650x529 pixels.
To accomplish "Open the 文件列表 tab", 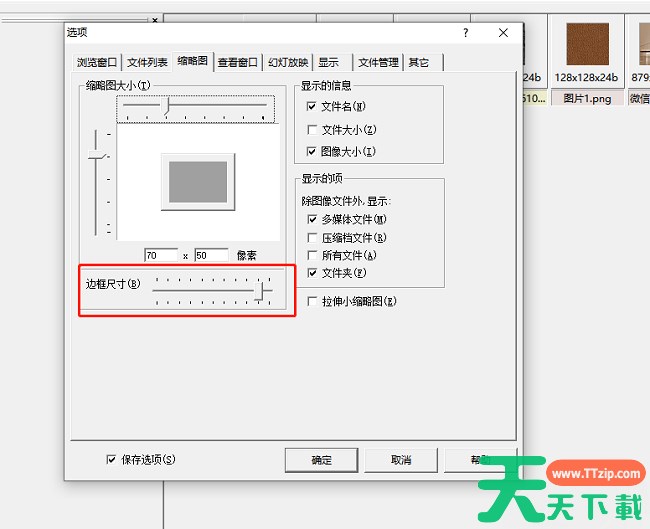I will pos(147,63).
